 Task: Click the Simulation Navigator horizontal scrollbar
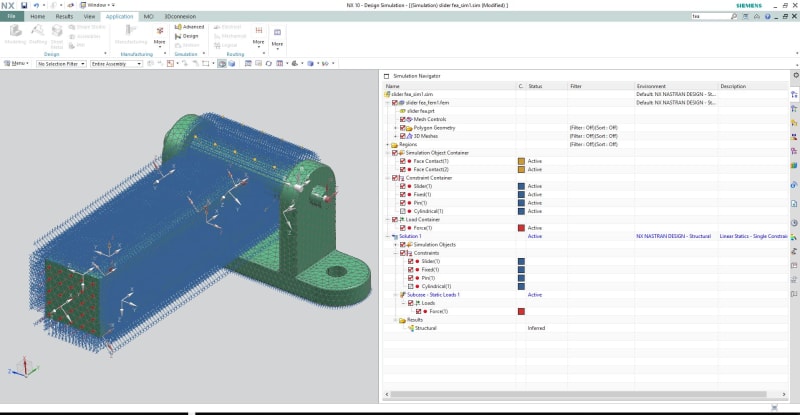coord(578,394)
